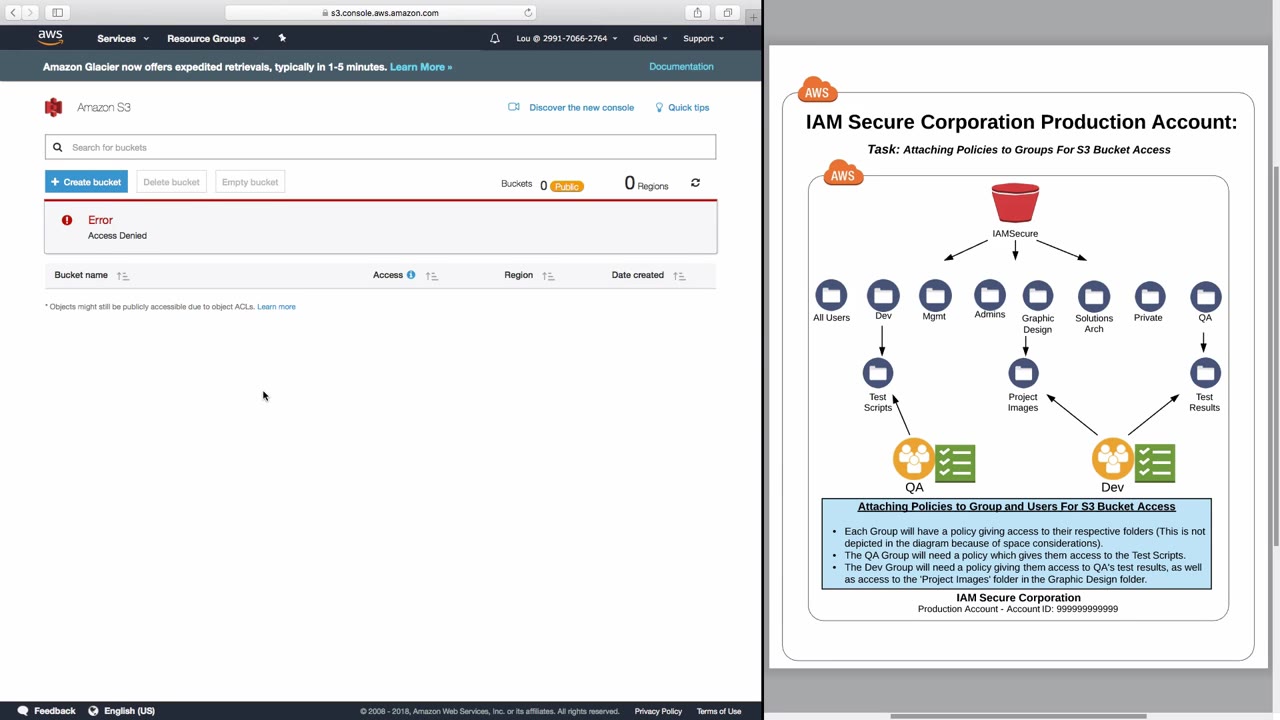The image size is (1280, 720).
Task: Follow the Glacier banner Learn More link
Action: tap(421, 67)
